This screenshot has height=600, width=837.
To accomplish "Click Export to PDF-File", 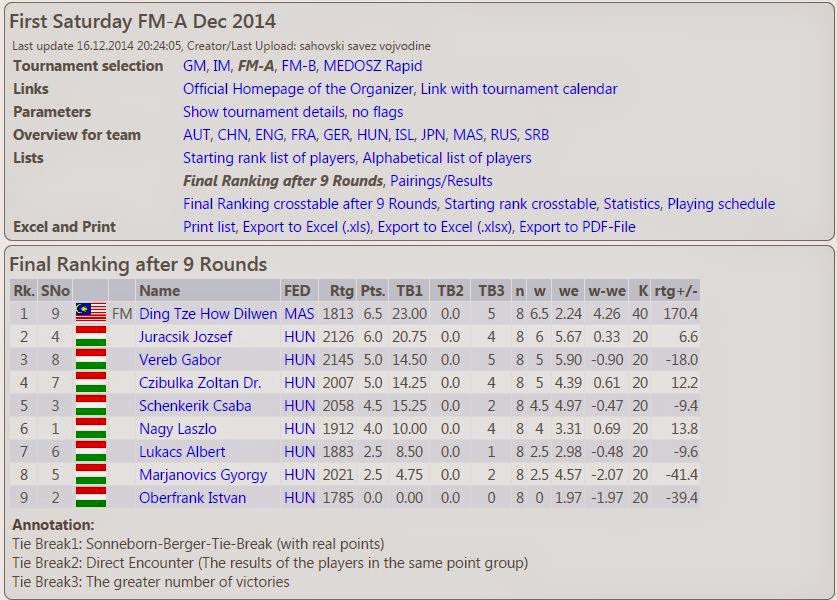I will [x=577, y=227].
